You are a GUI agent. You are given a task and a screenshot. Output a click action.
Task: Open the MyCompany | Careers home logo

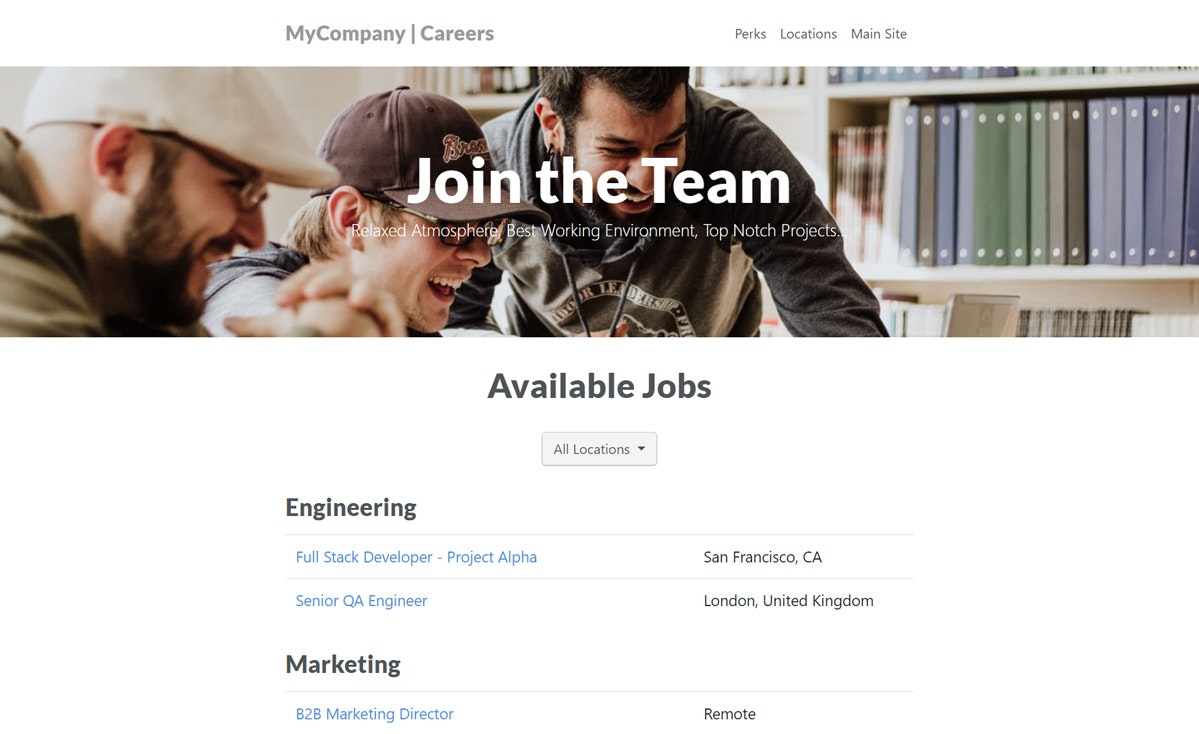click(389, 34)
